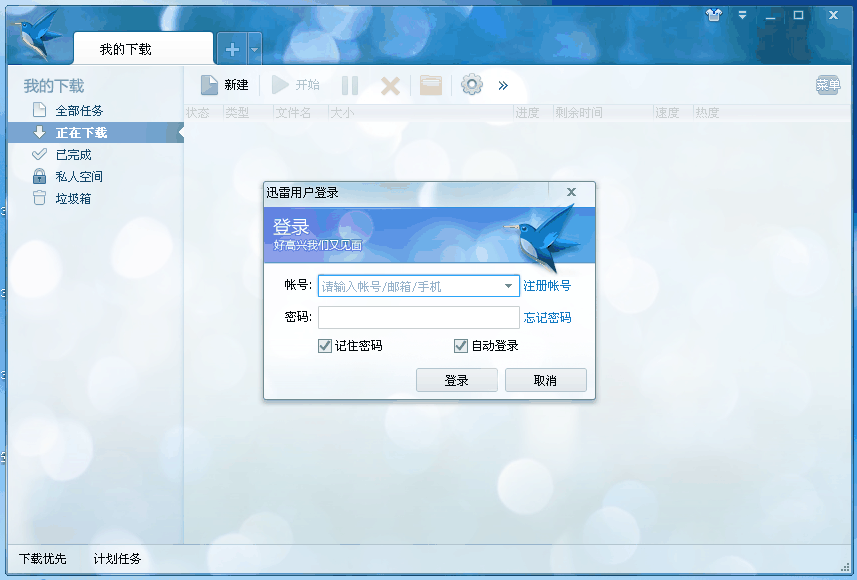
Task: Open settings with the gear icon
Action: click(x=472, y=85)
